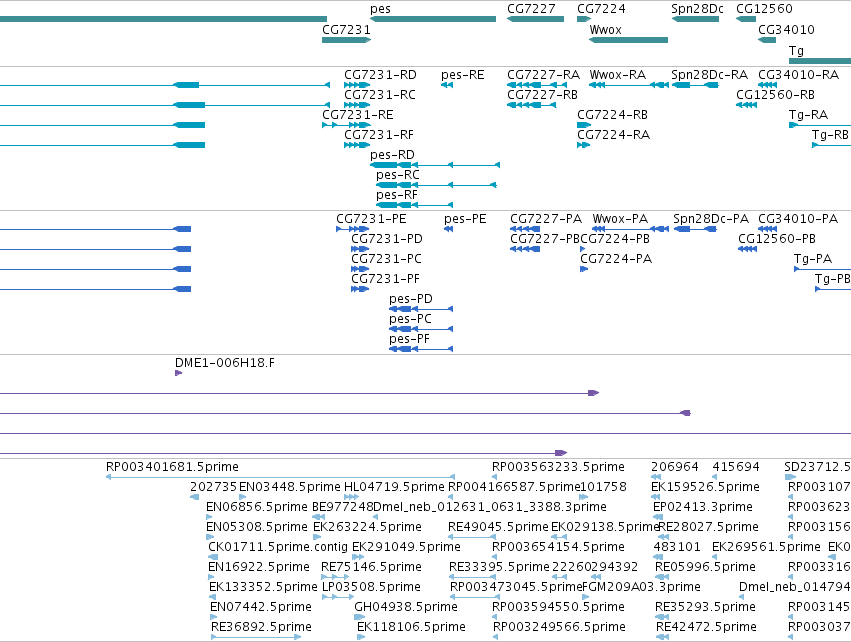Click transcript CG7224-RA
This screenshot has height=642, width=851.
(x=613, y=135)
